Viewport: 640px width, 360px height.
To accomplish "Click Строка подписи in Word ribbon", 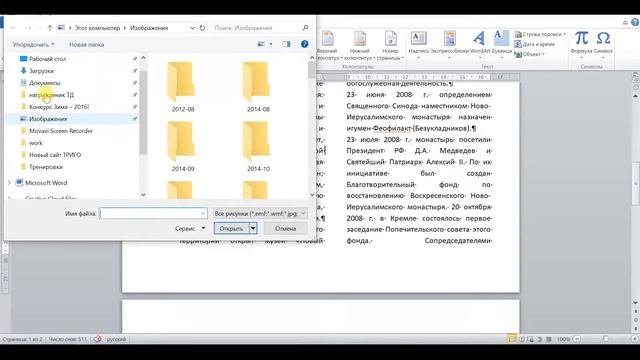I will coord(540,34).
